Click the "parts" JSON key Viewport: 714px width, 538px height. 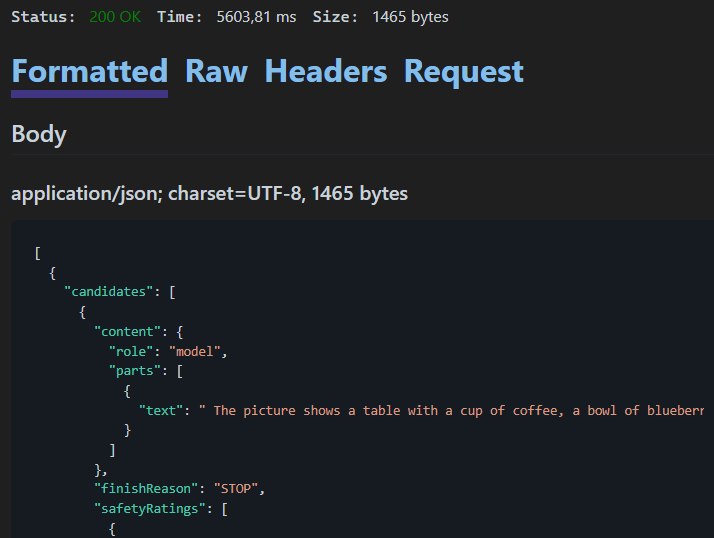tap(134, 371)
